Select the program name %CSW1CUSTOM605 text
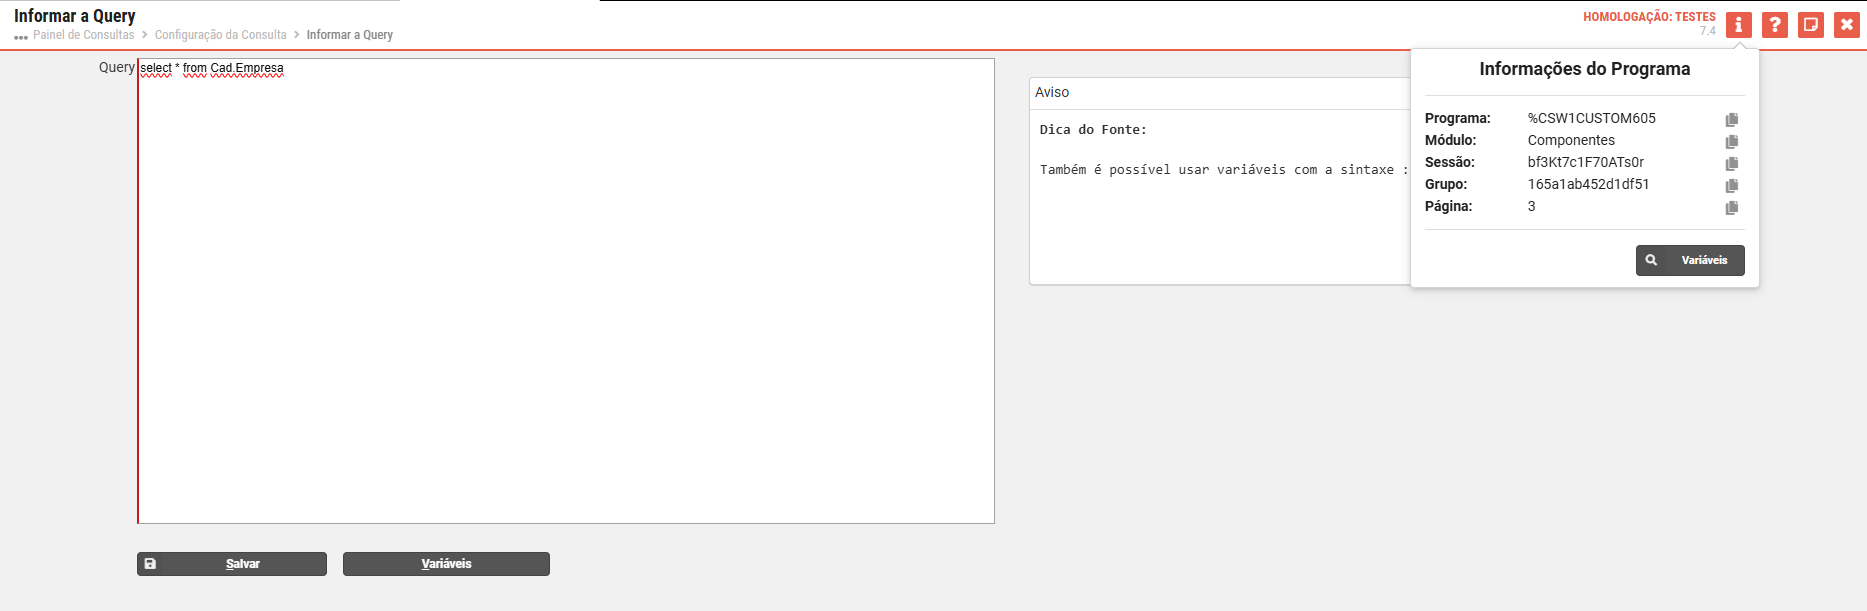This screenshot has width=1867, height=611. coord(1591,118)
